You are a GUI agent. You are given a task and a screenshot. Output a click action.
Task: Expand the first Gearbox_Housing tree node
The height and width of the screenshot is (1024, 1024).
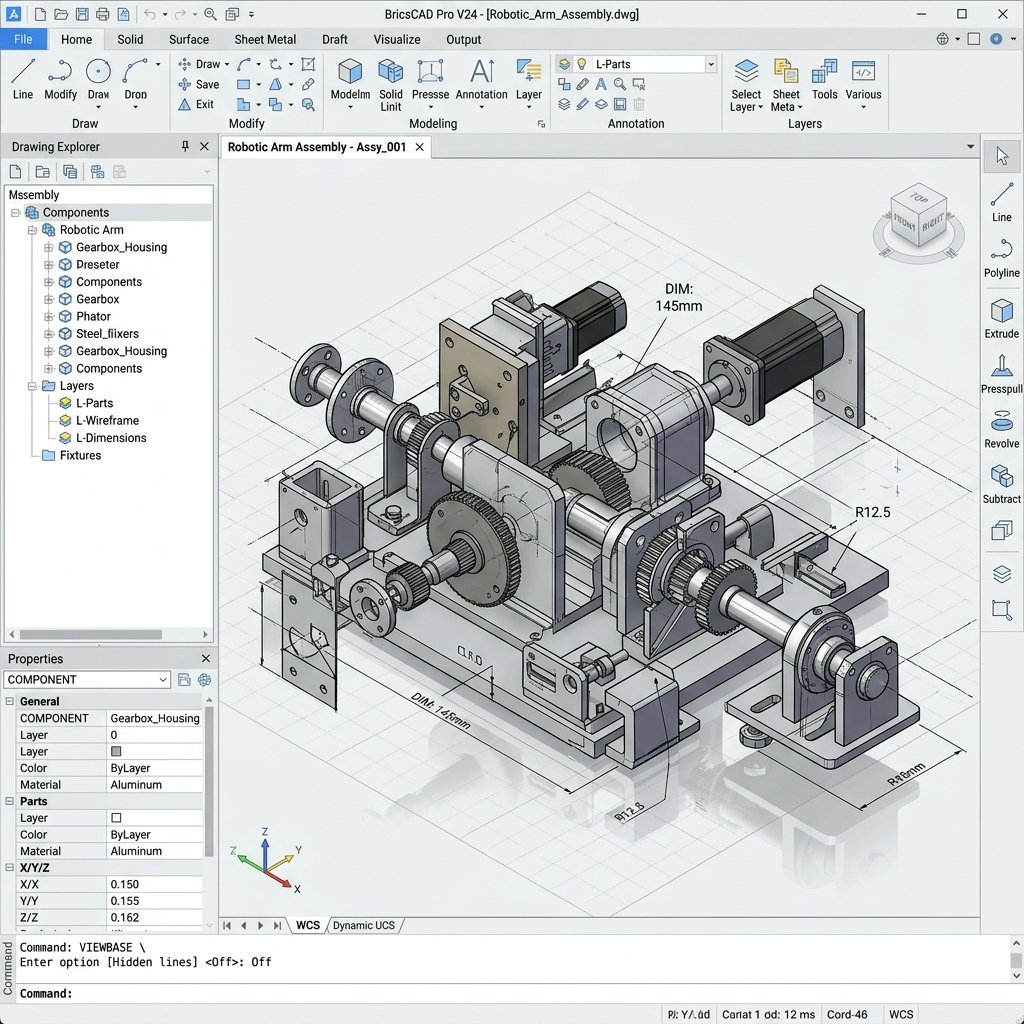pos(48,248)
